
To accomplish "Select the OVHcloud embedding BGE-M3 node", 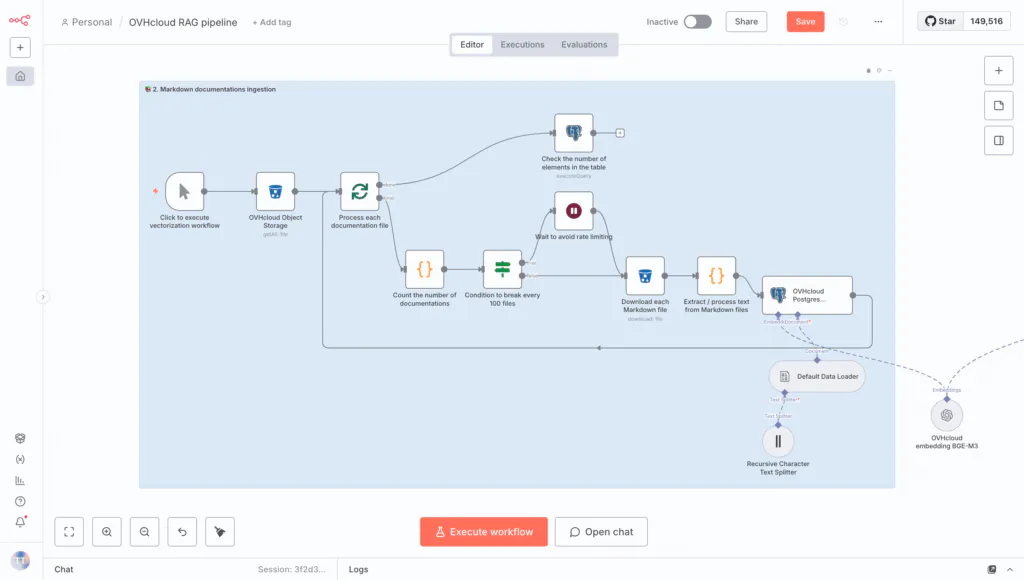I will click(946, 415).
